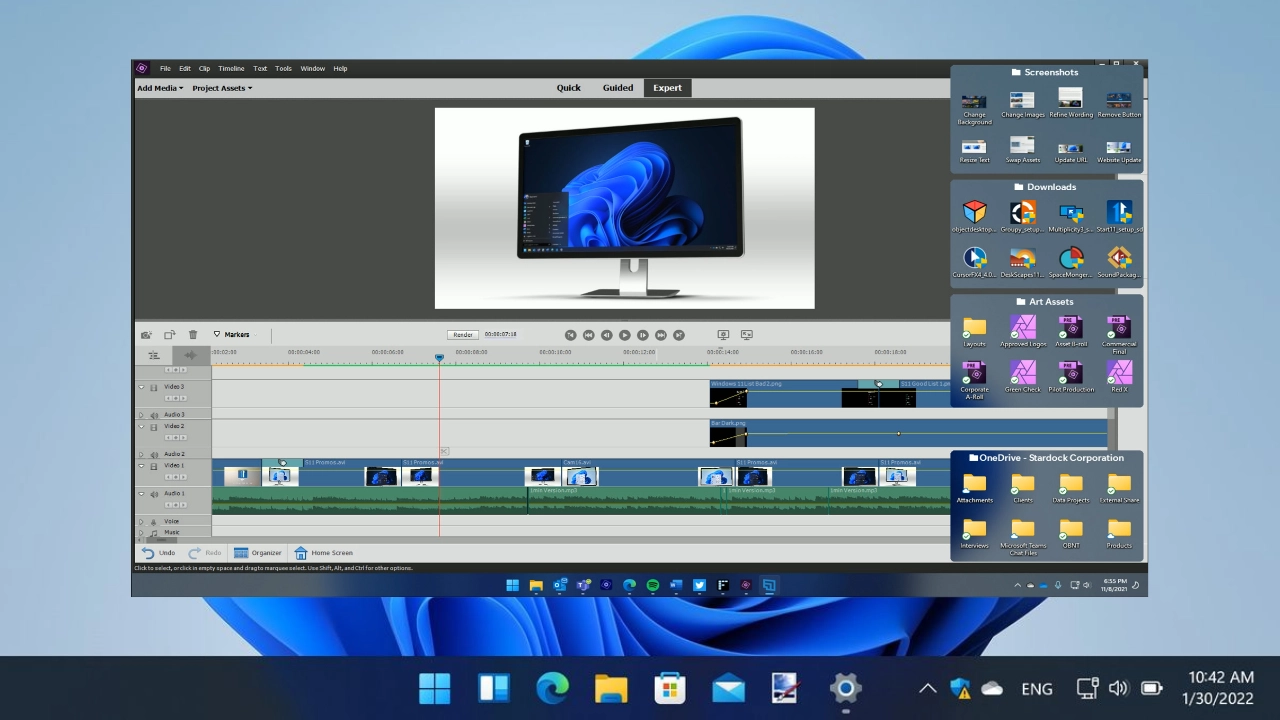Click the timeline playhead marker
This screenshot has width=1280, height=720.
pos(439,357)
